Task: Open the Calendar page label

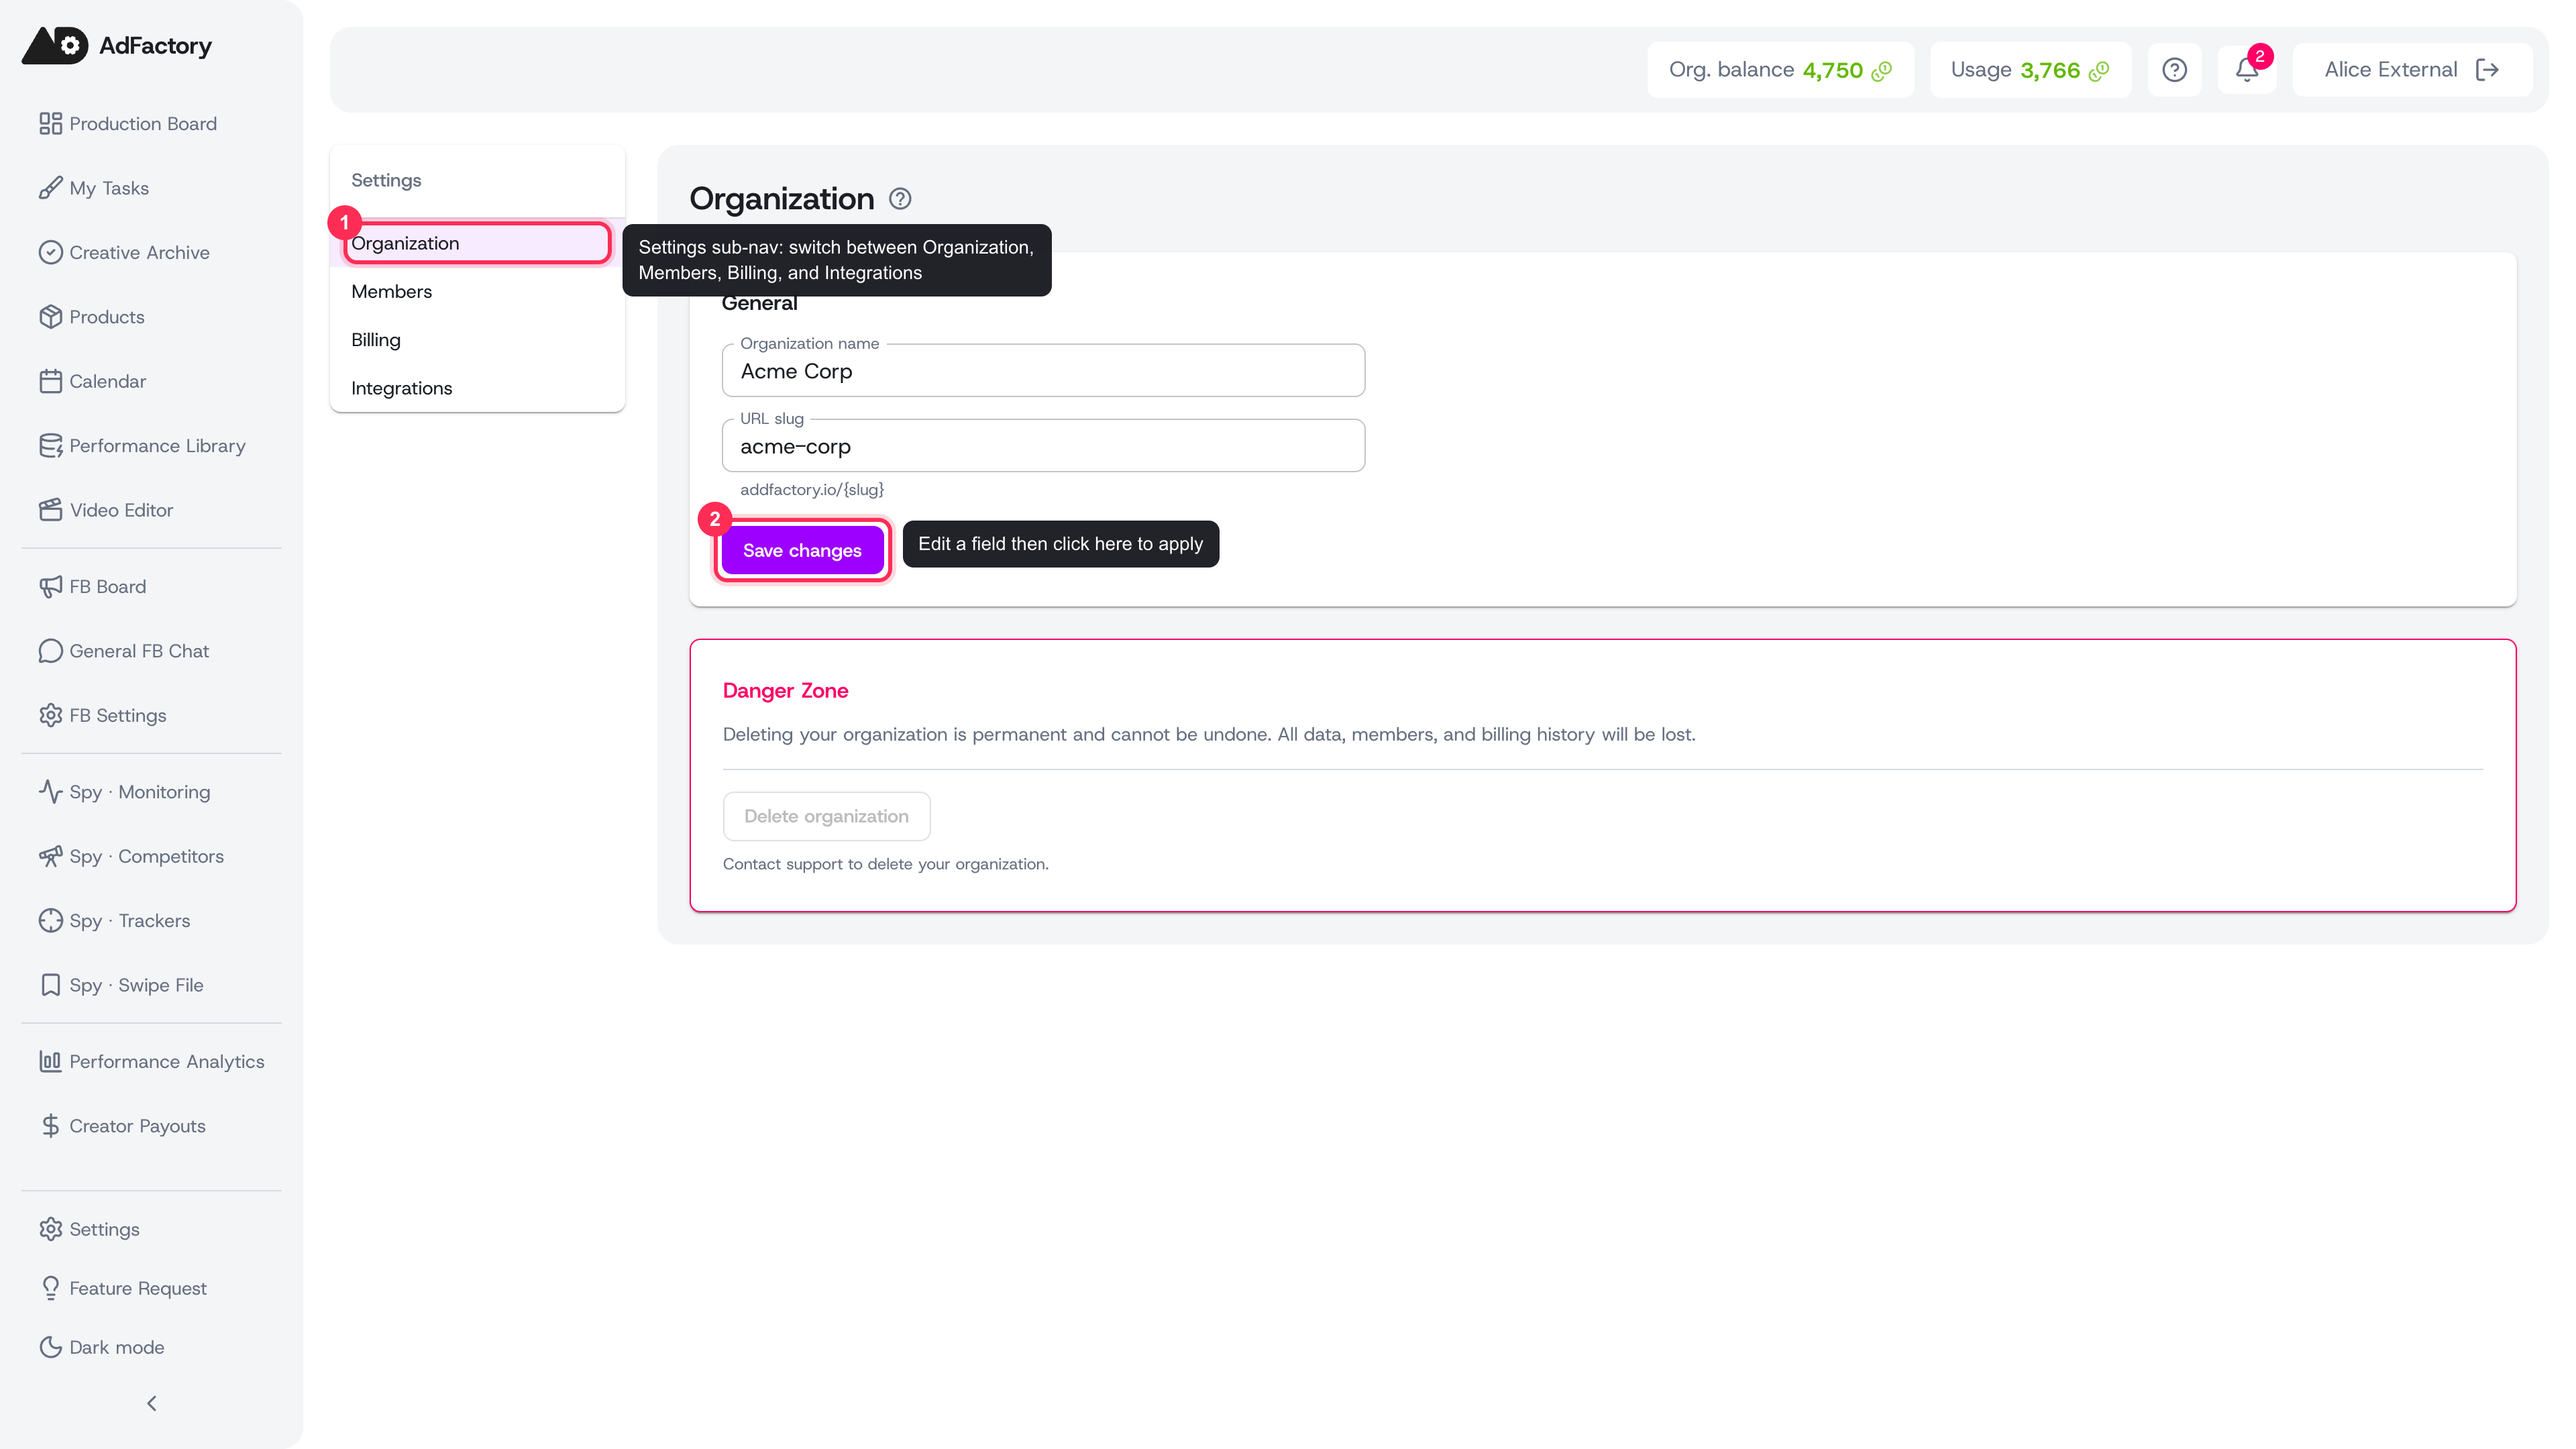Action: (107, 381)
